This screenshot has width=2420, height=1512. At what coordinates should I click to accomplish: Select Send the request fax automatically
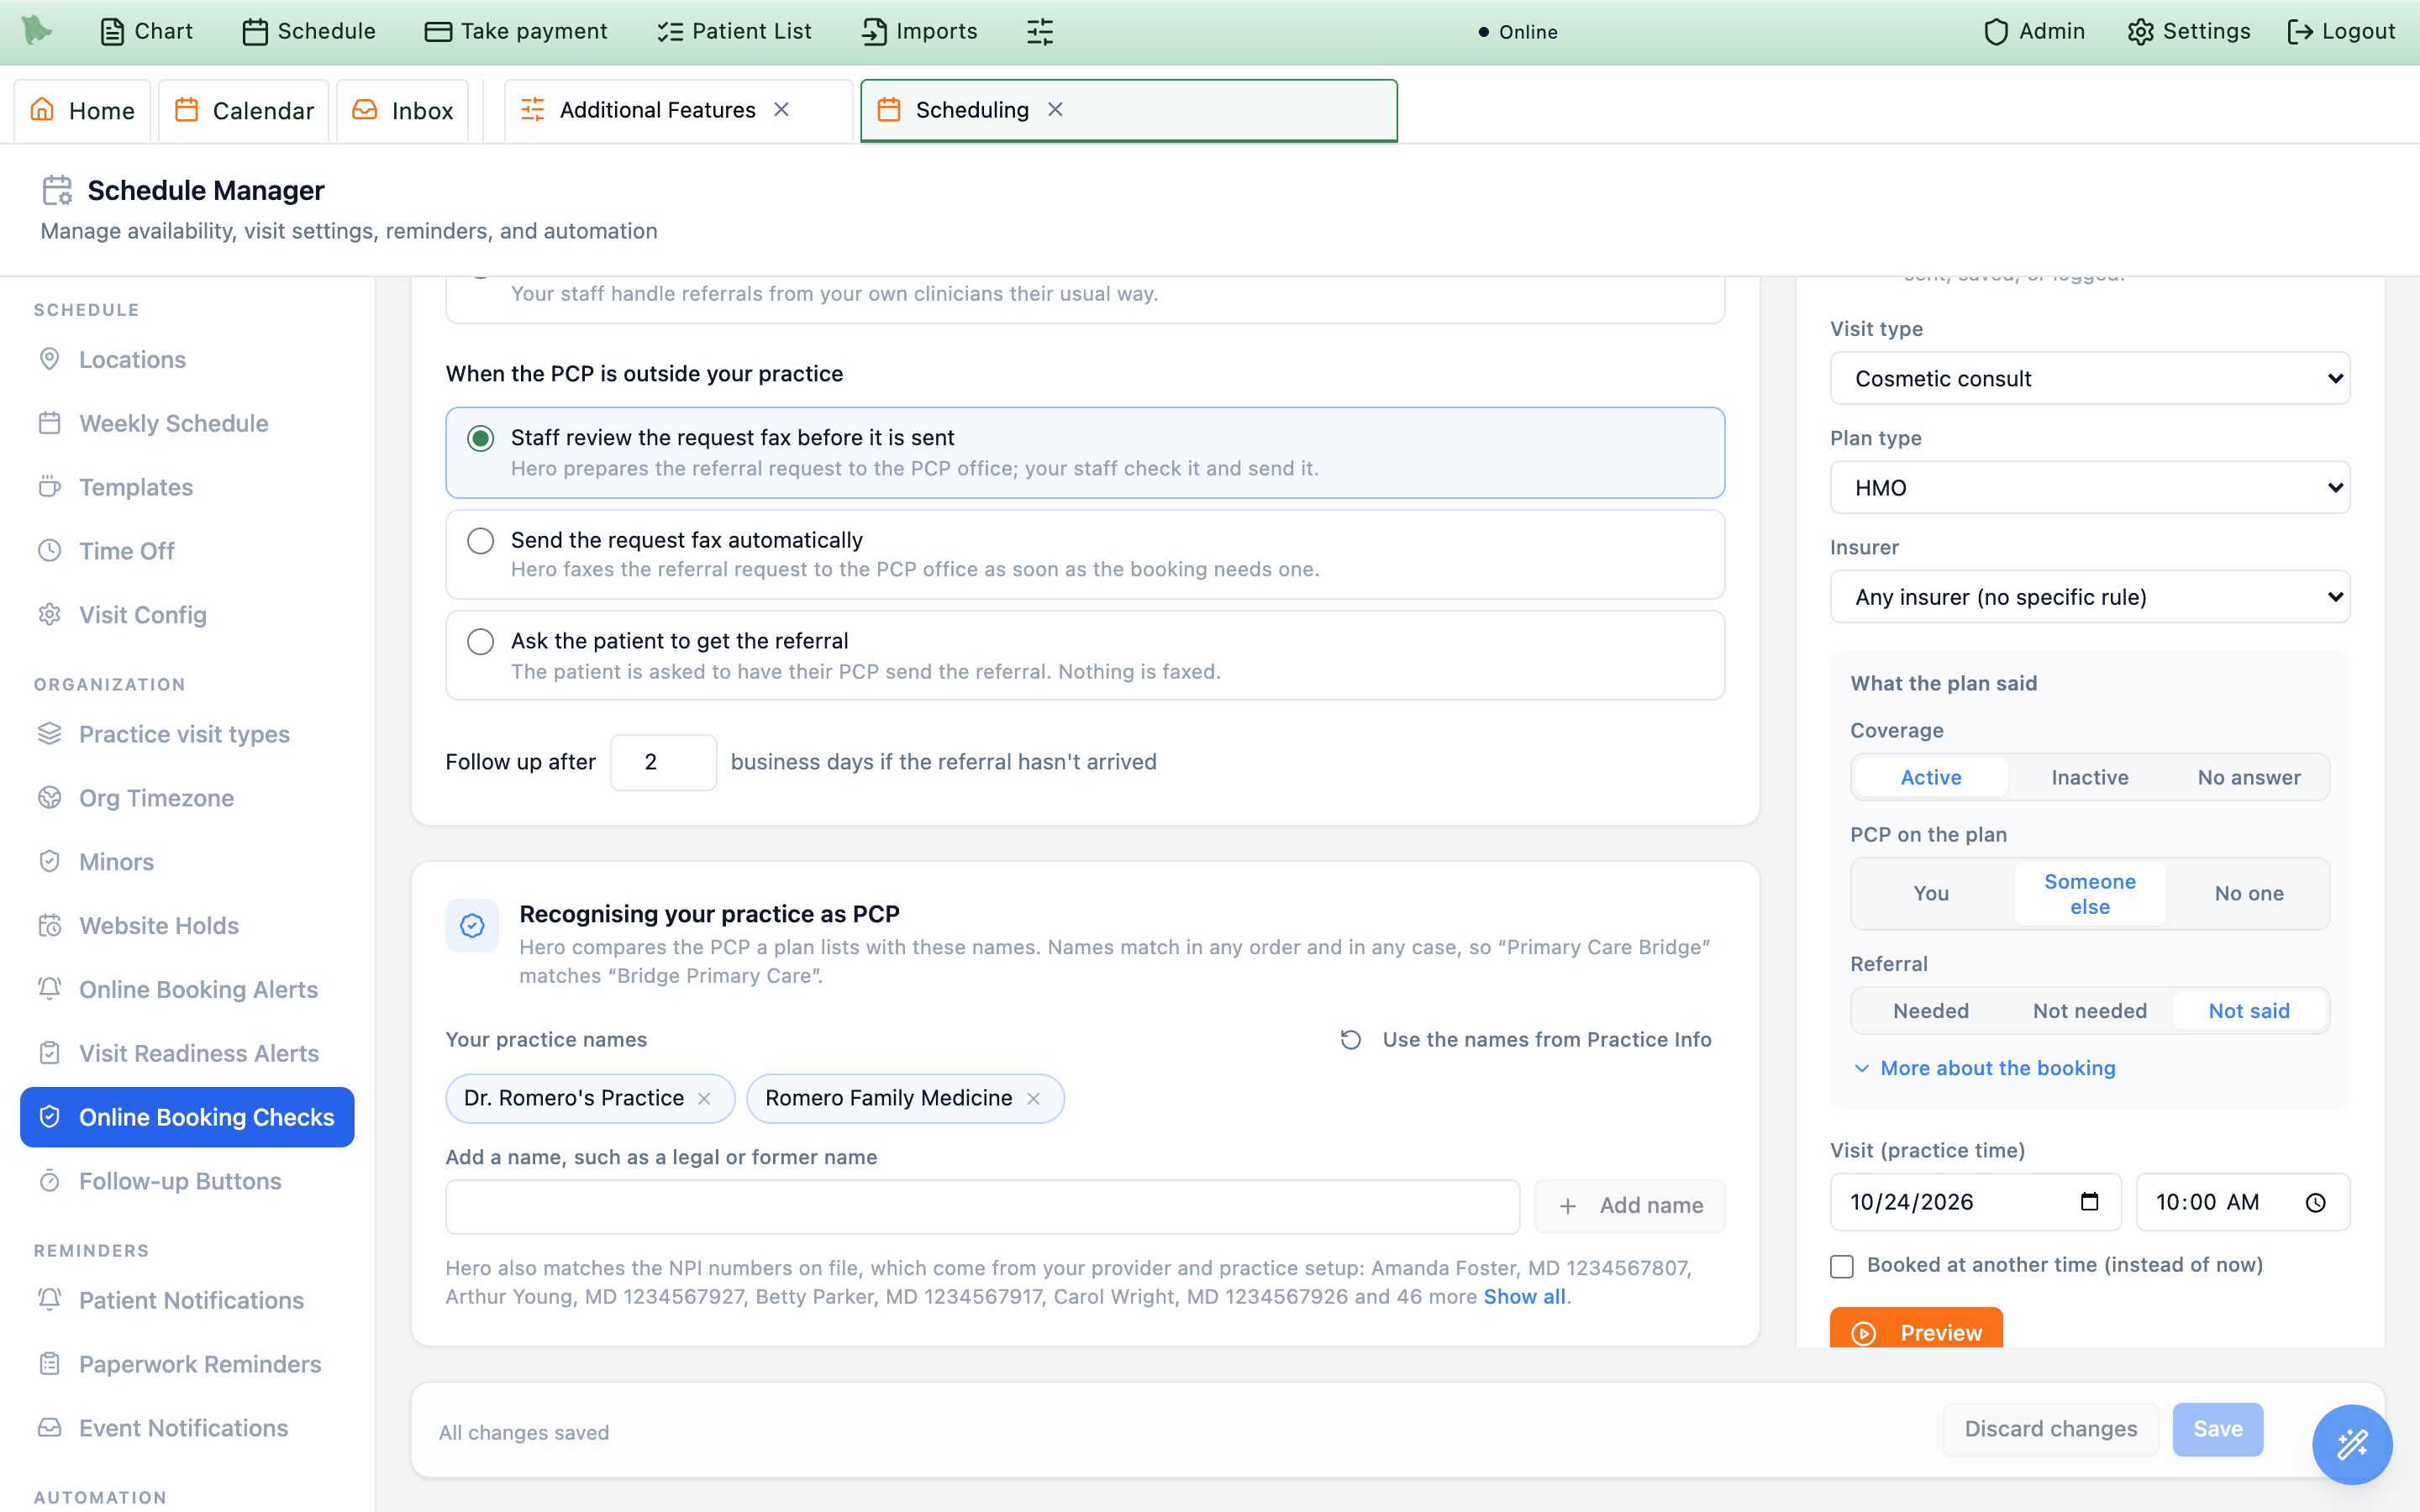point(1085,554)
